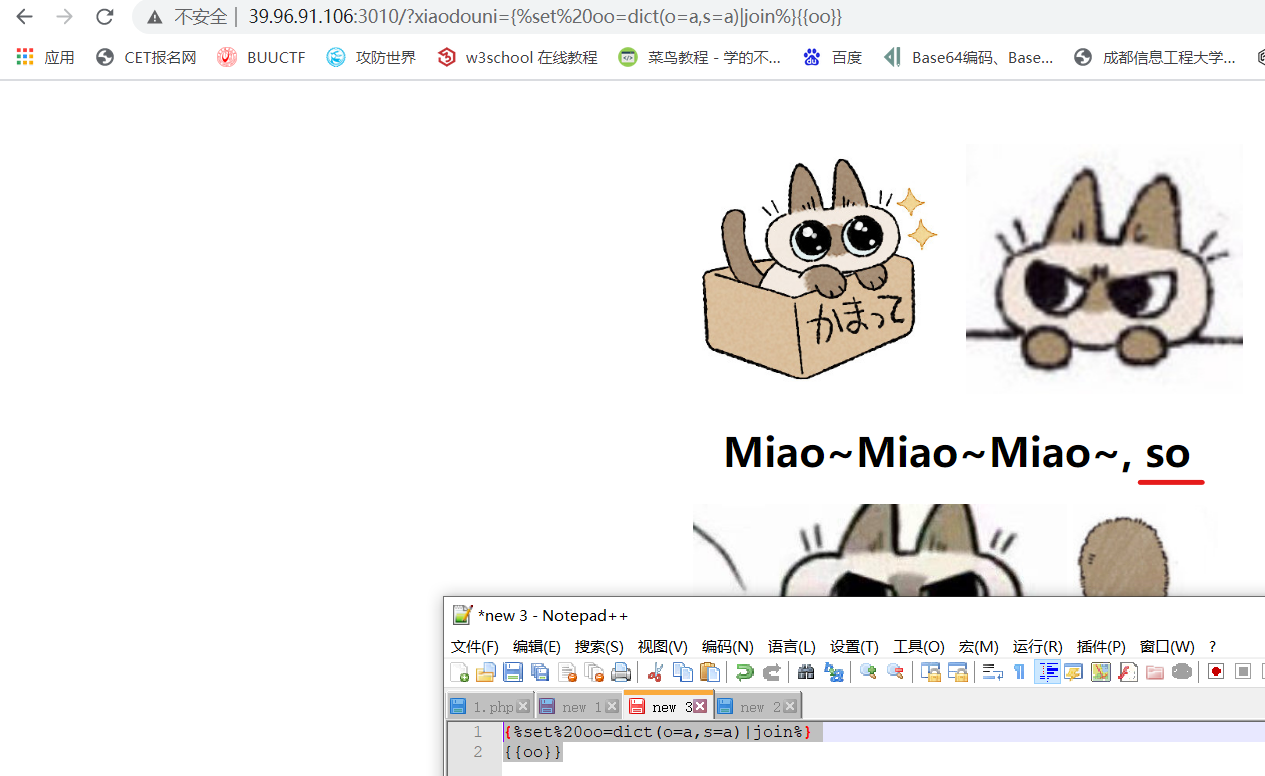This screenshot has width=1265, height=776.
Task: Open Replace with the toolbar icon
Action: 833,672
